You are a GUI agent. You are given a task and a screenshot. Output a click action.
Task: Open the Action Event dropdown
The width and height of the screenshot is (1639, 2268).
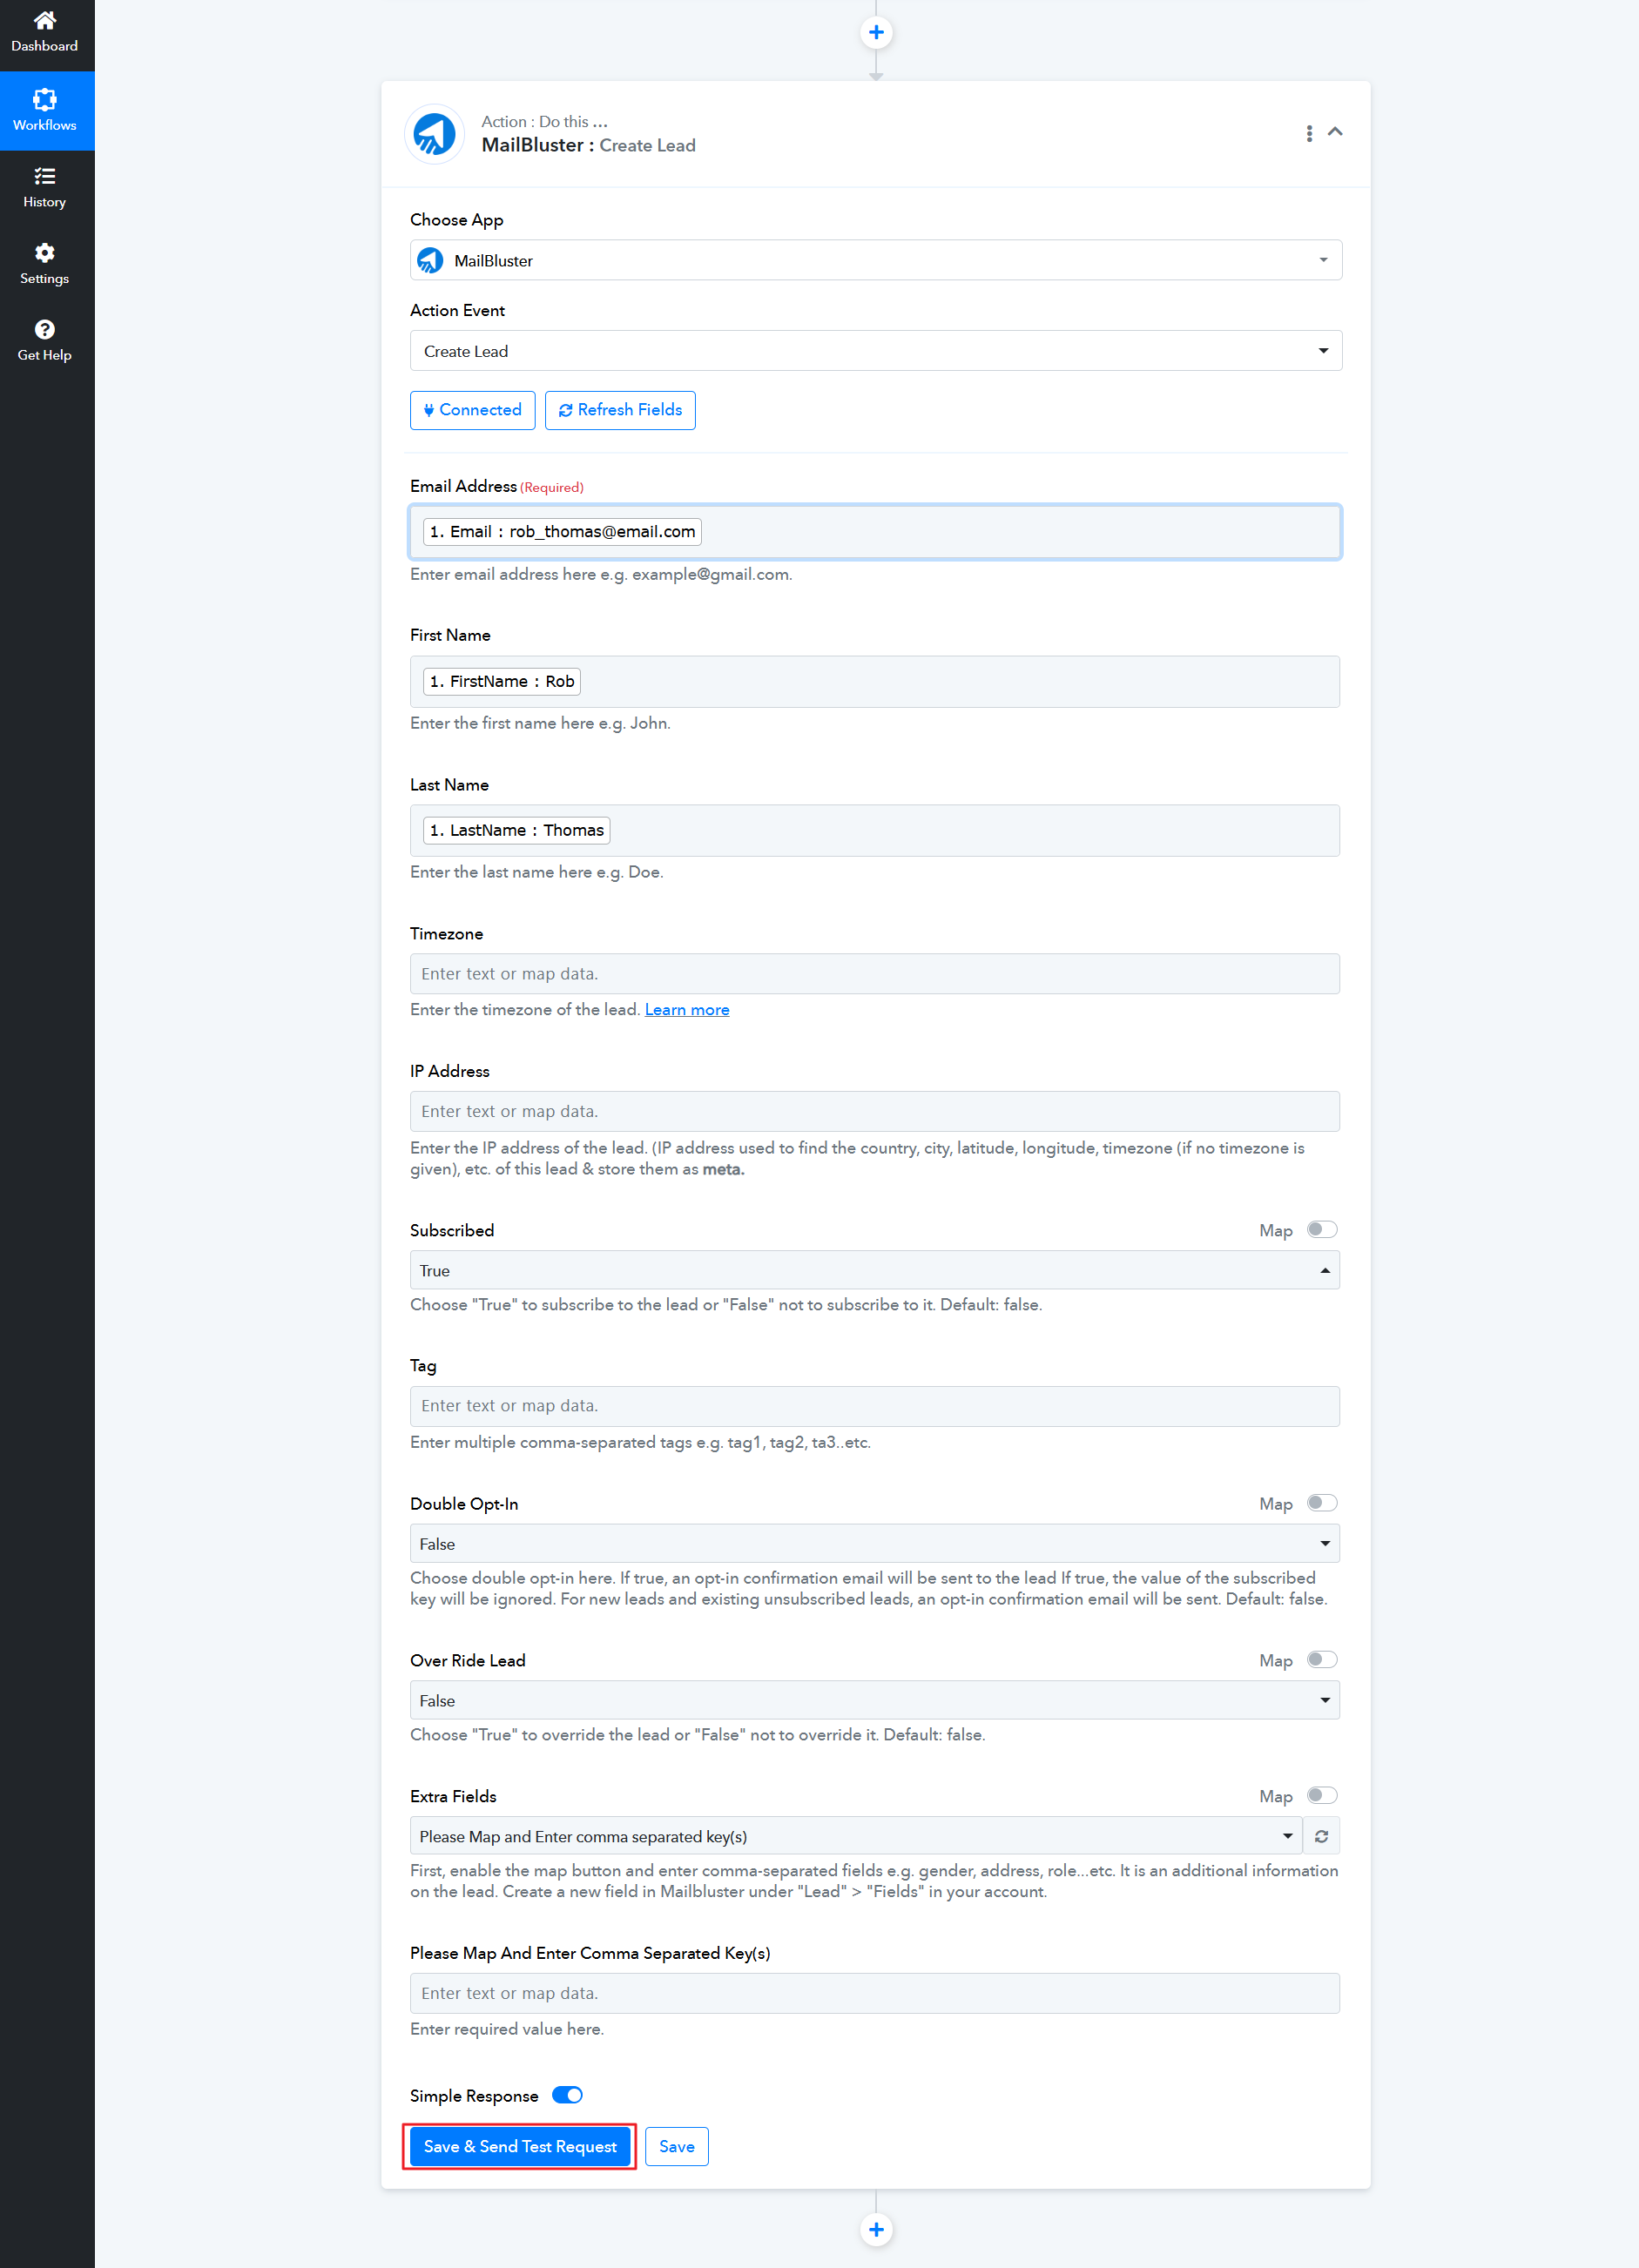tap(875, 351)
